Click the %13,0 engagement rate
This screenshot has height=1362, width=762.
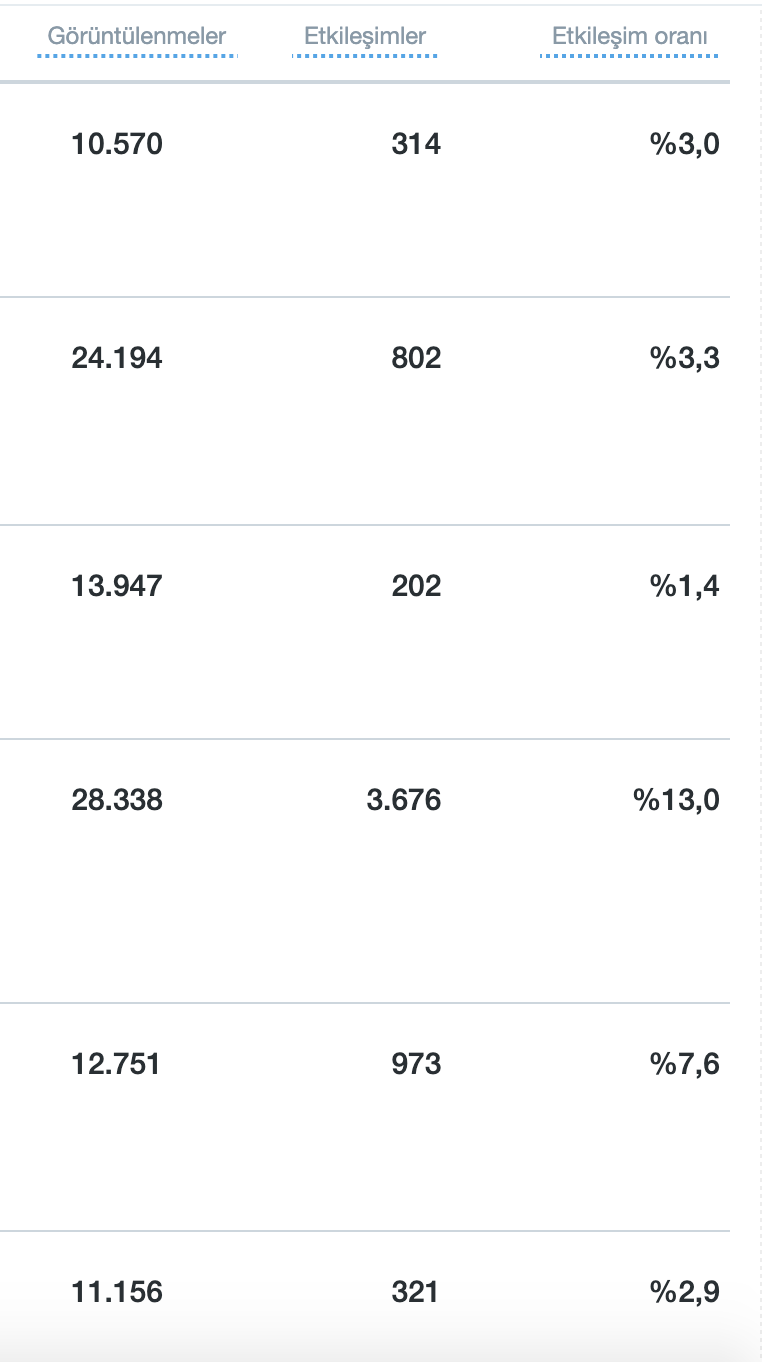676,800
